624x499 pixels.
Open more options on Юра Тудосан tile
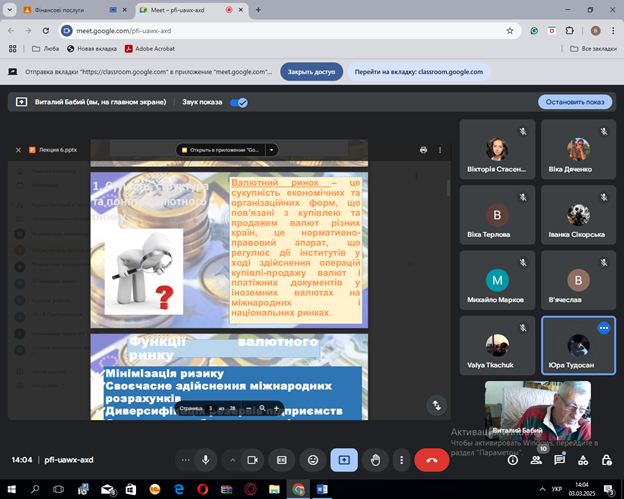pyautogui.click(x=603, y=328)
